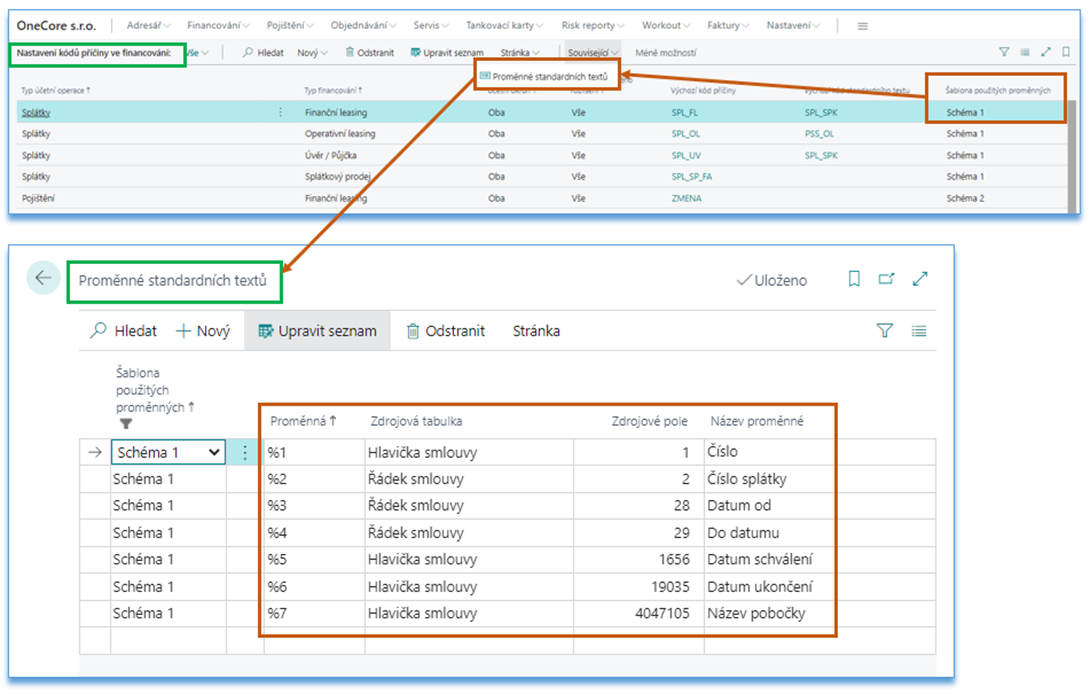Screen dimensions: 1090x694
Task: Open the Schéma 1 dropdown in first row
Action: click(213, 452)
